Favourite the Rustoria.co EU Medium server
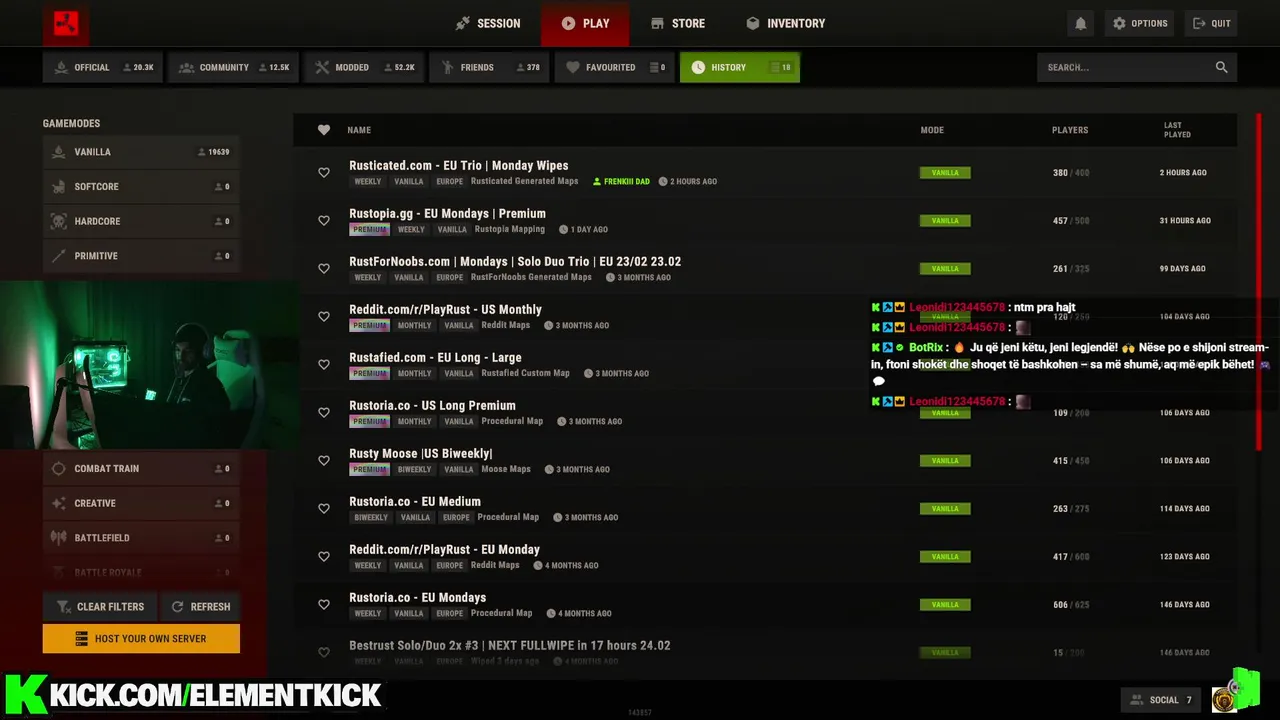Viewport: 1280px width, 720px height. tap(324, 509)
